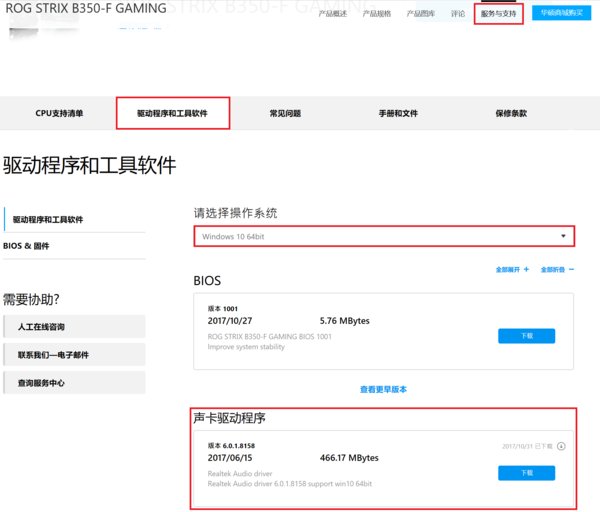Image resolution: width=600 pixels, height=512 pixels.
Task: Open the Windows 10 64bit OS dropdown
Action: pyautogui.click(x=384, y=236)
